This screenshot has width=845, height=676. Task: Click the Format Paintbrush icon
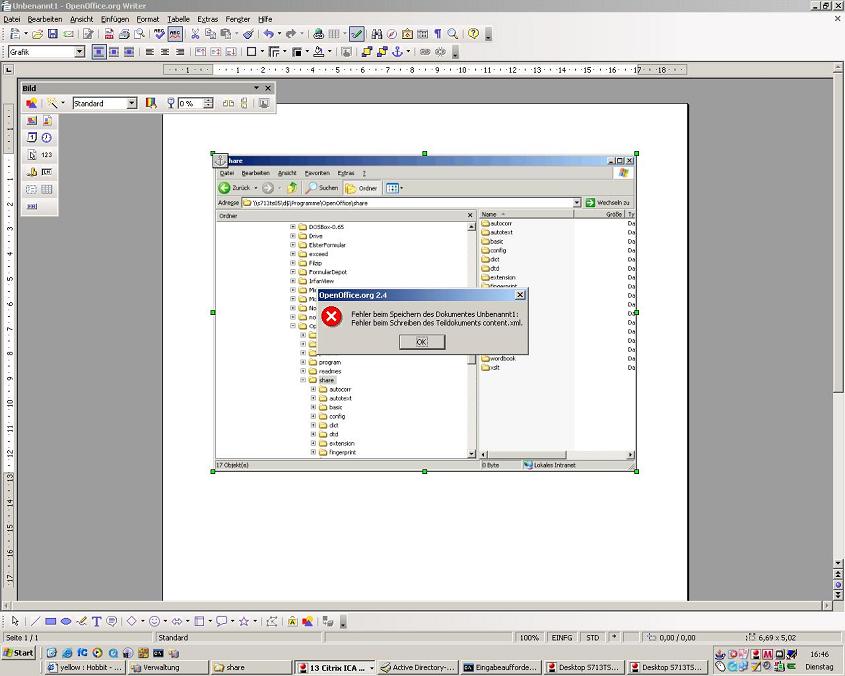(248, 34)
